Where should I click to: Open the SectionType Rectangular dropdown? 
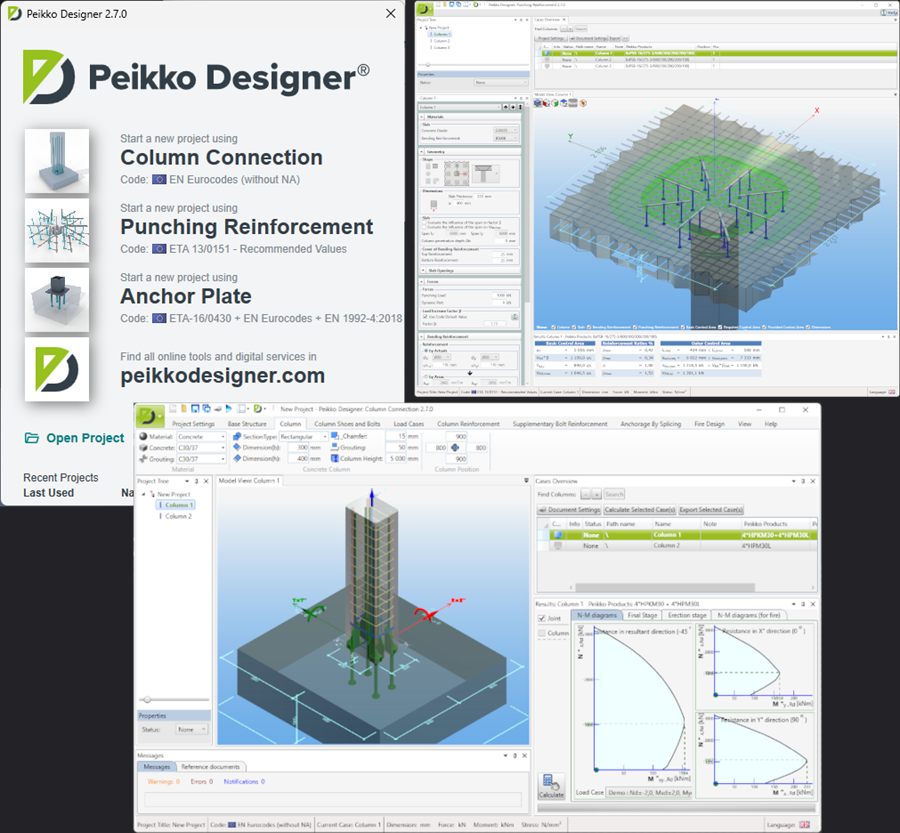click(x=303, y=436)
